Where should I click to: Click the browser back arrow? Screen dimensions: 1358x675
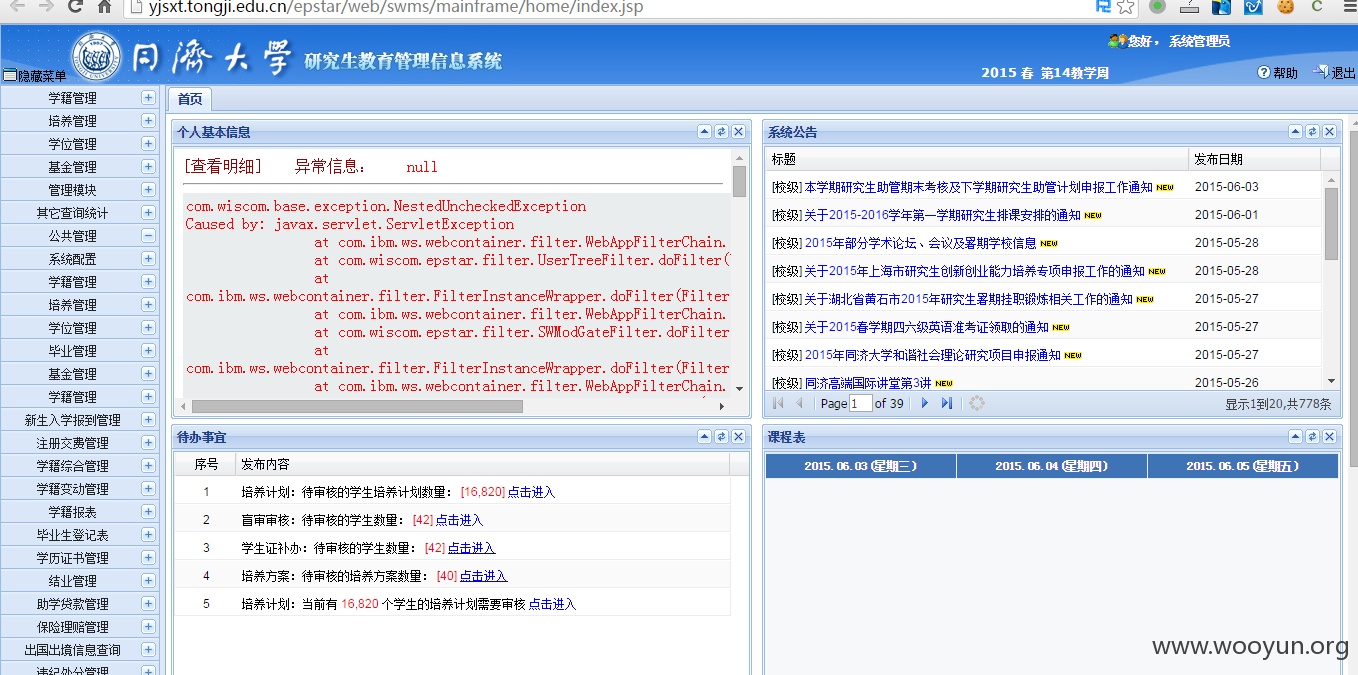tap(18, 7)
